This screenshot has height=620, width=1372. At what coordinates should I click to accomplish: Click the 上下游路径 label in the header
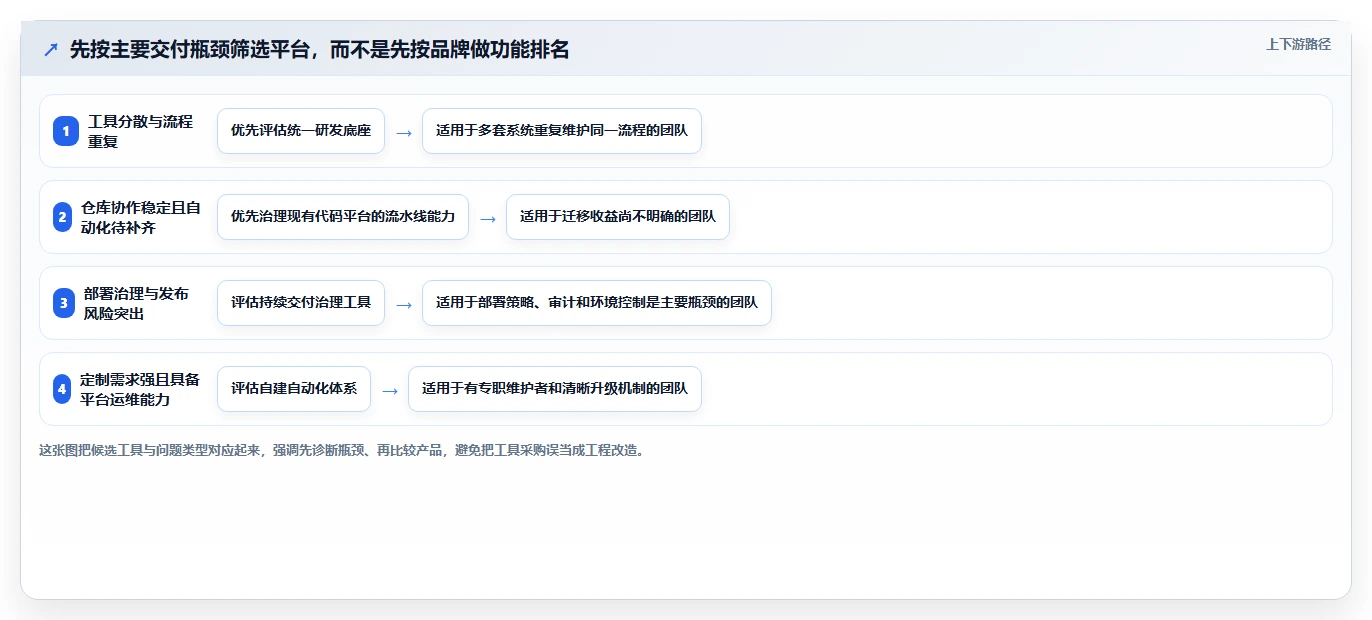1298,44
